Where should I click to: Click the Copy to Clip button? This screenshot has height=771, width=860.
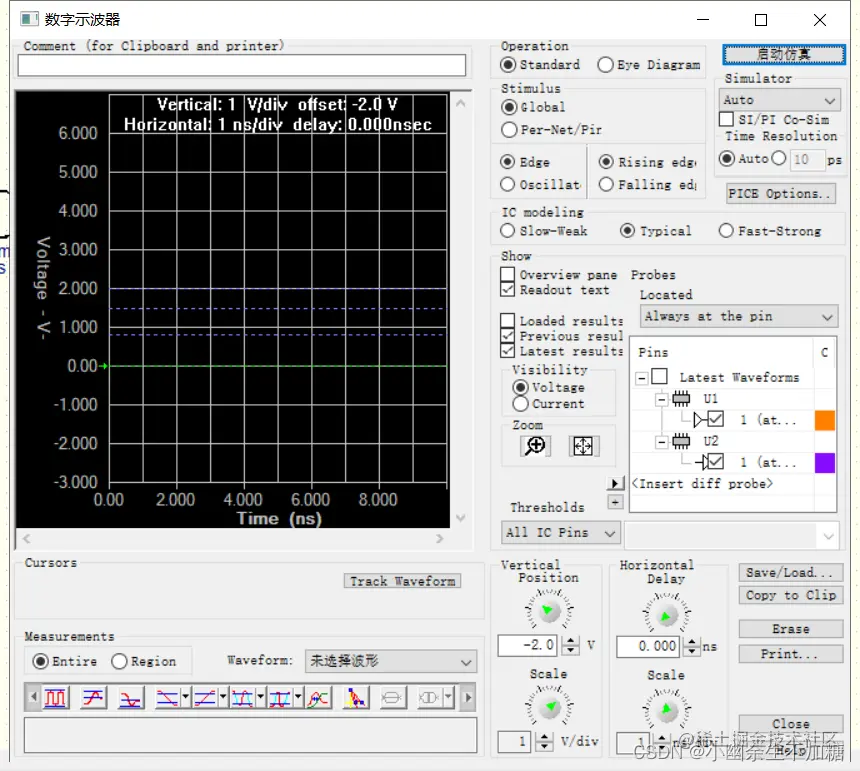790,595
